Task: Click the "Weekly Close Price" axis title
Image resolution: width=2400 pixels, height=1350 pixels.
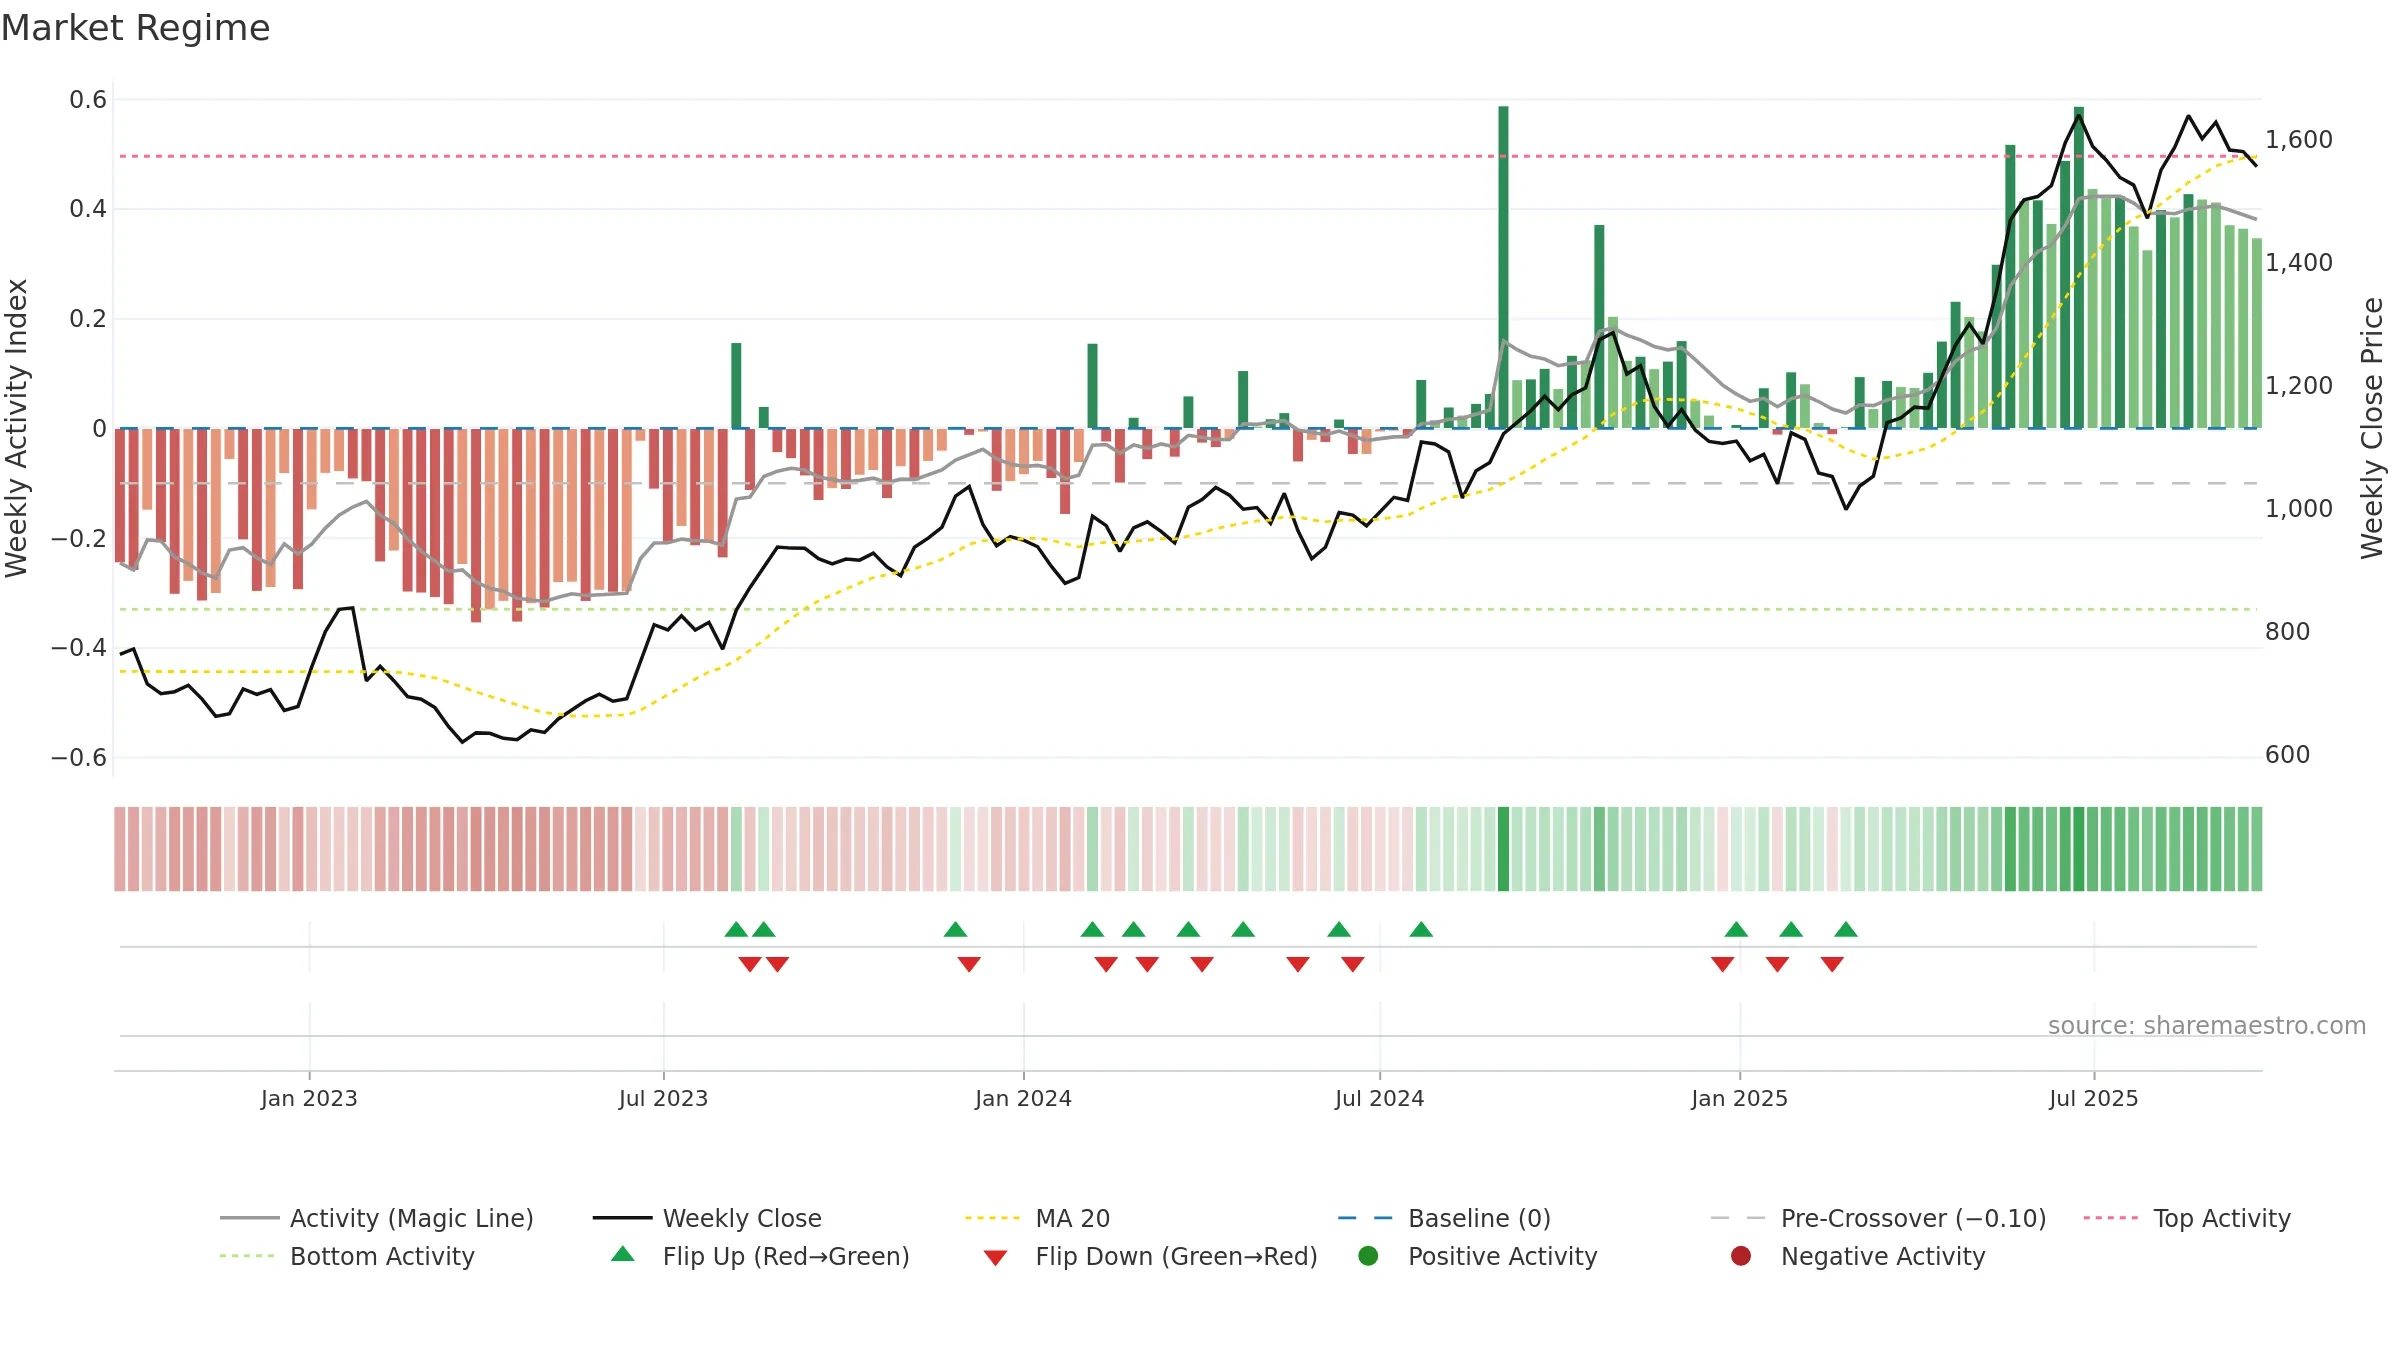Action: click(2372, 428)
